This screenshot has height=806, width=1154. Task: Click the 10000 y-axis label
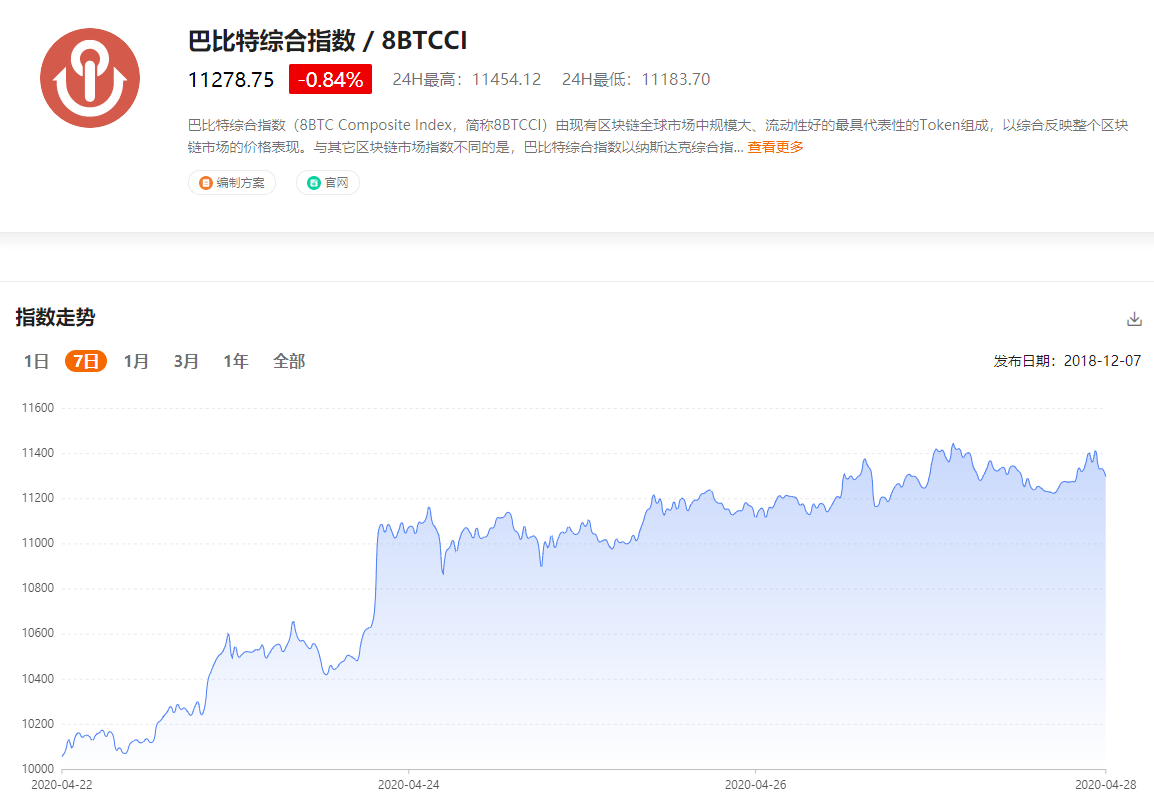[x=38, y=768]
